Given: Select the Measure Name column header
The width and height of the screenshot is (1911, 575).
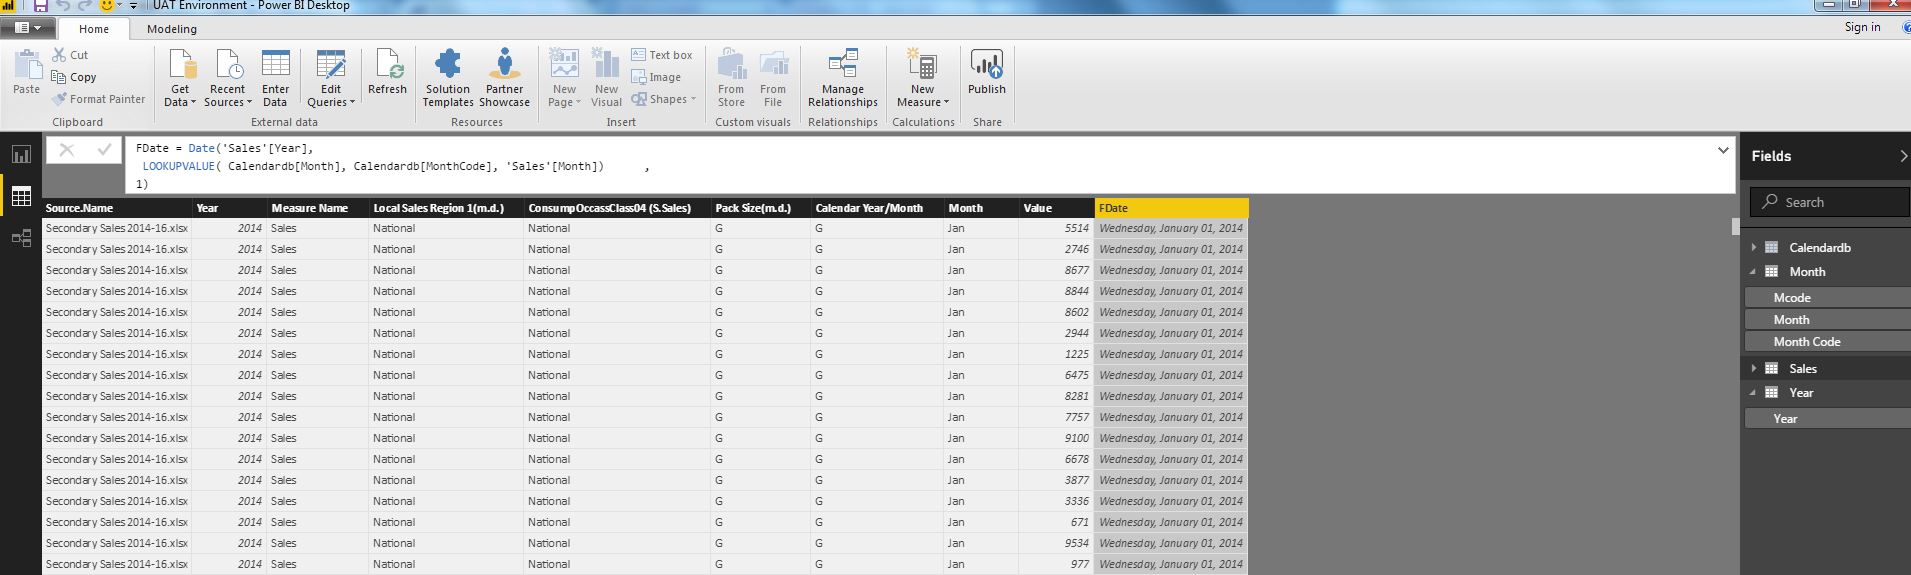Looking at the screenshot, I should pyautogui.click(x=317, y=208).
